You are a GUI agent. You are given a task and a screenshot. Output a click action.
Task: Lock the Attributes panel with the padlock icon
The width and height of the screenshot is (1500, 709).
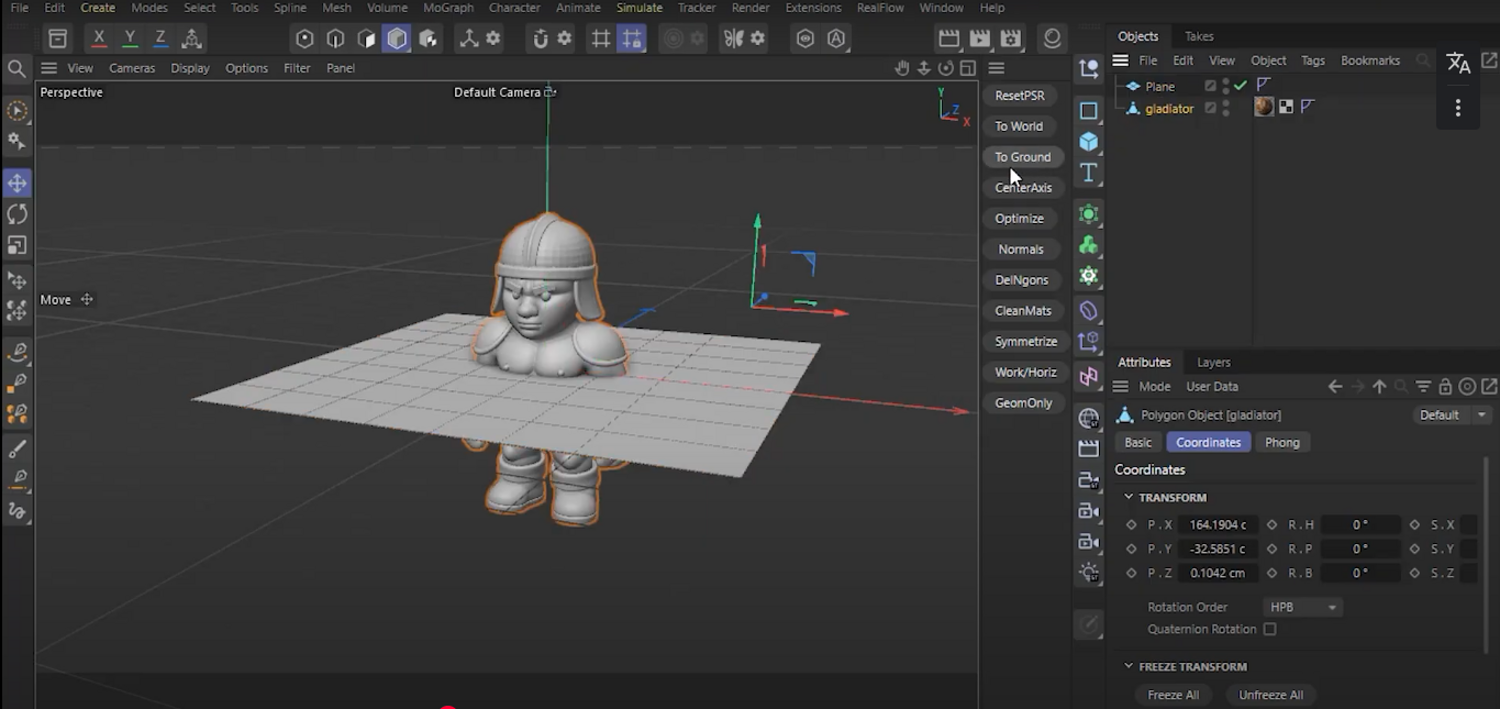[1445, 387]
